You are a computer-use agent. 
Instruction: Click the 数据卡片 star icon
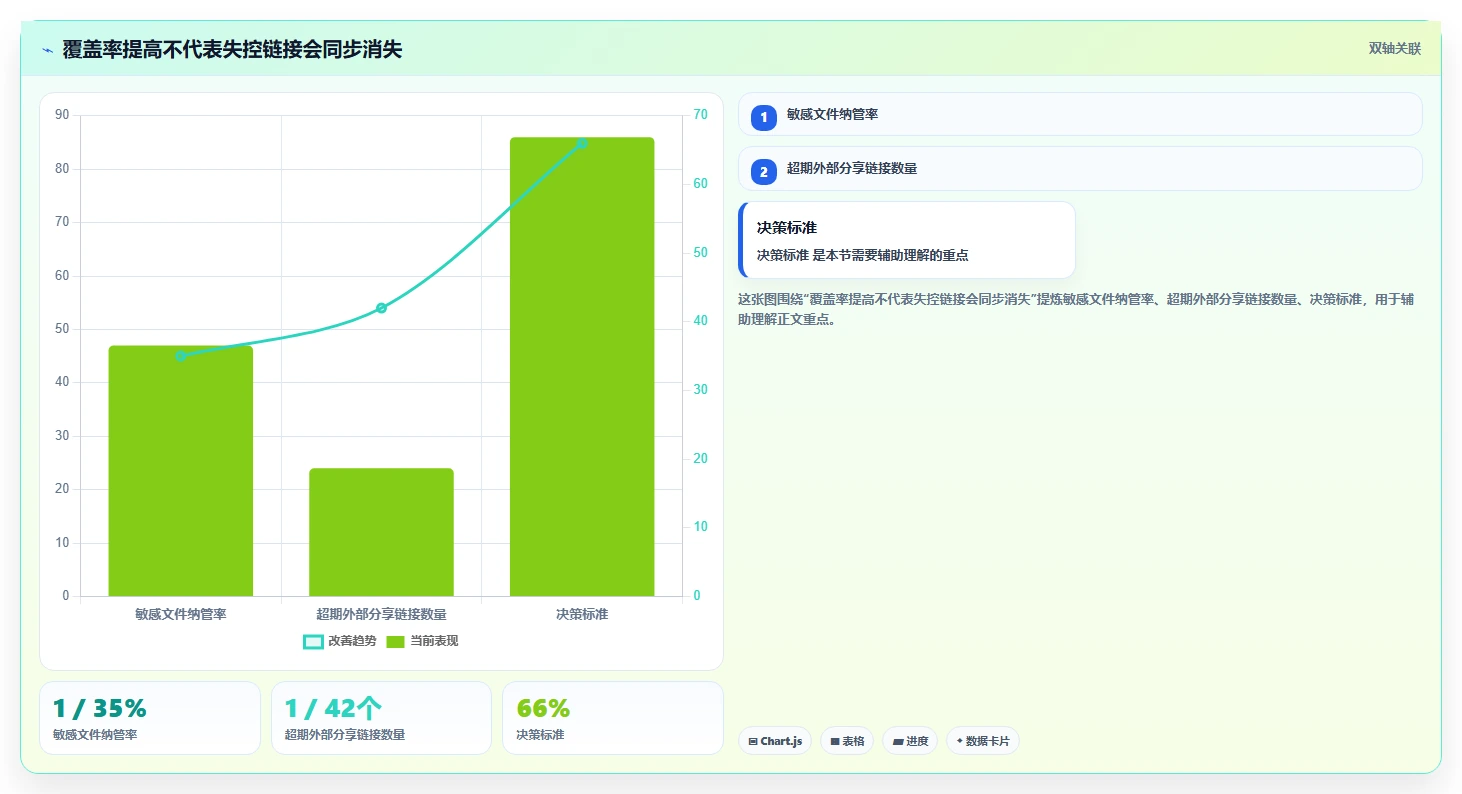point(959,741)
